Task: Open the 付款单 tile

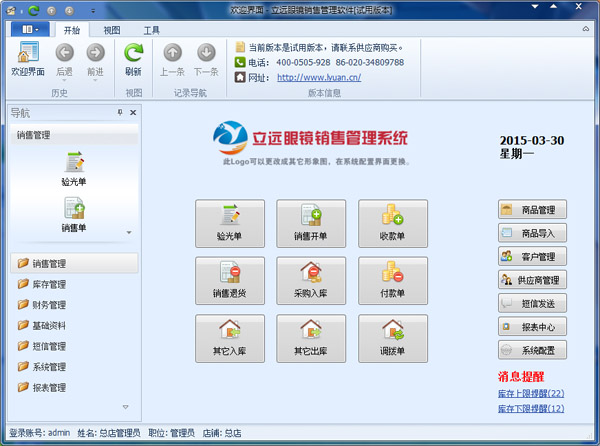Action: [x=393, y=281]
